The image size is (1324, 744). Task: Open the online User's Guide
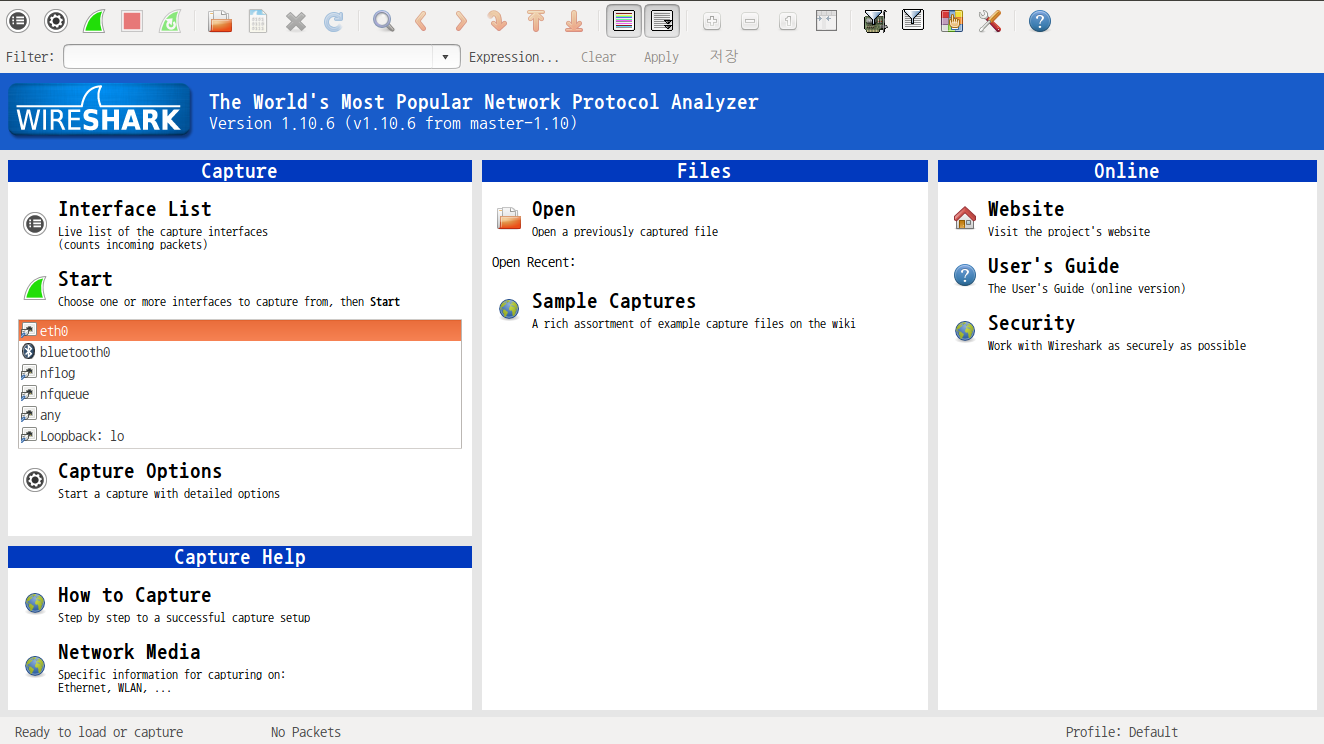point(1053,266)
